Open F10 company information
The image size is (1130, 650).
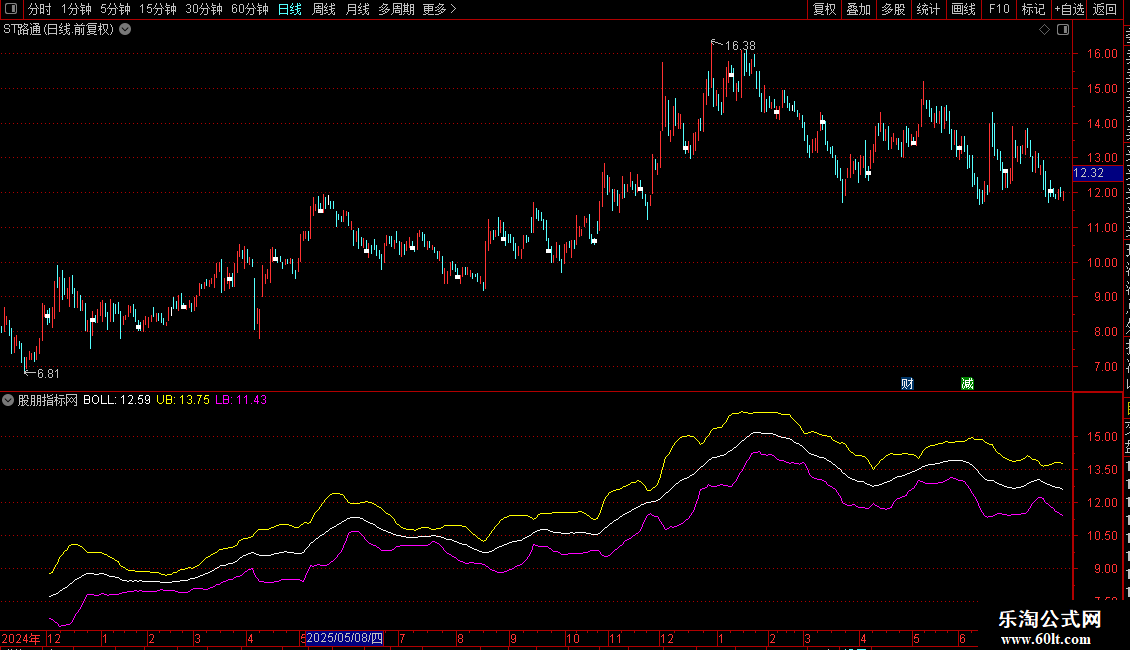(x=999, y=9)
